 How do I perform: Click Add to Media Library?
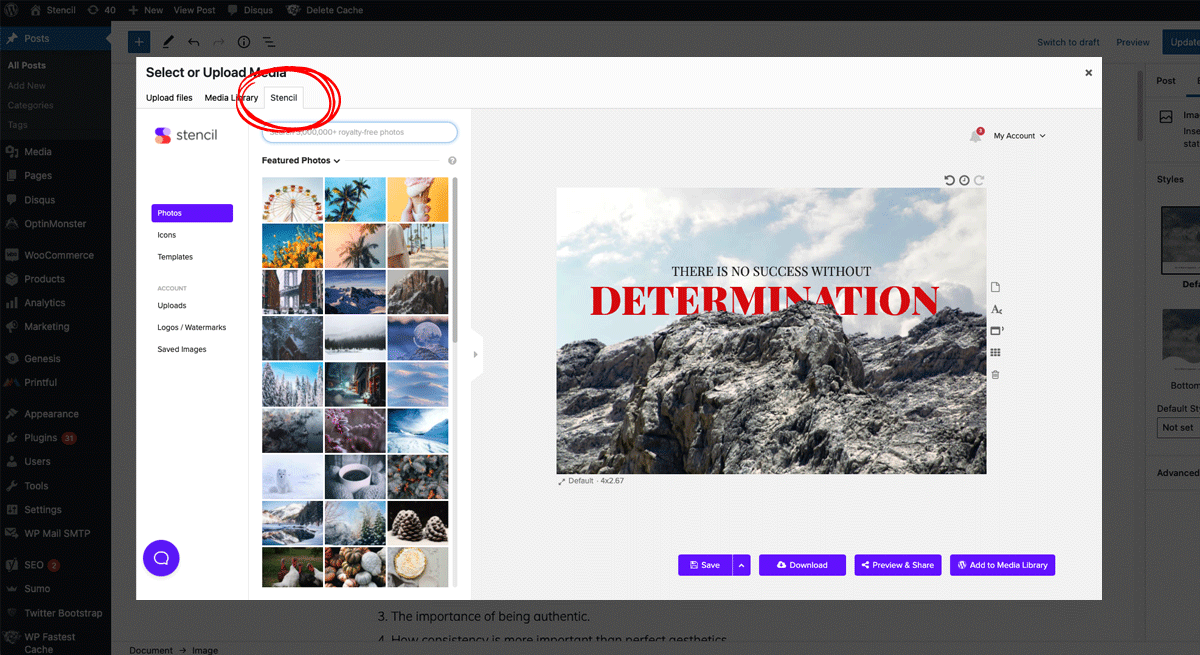(x=1002, y=564)
